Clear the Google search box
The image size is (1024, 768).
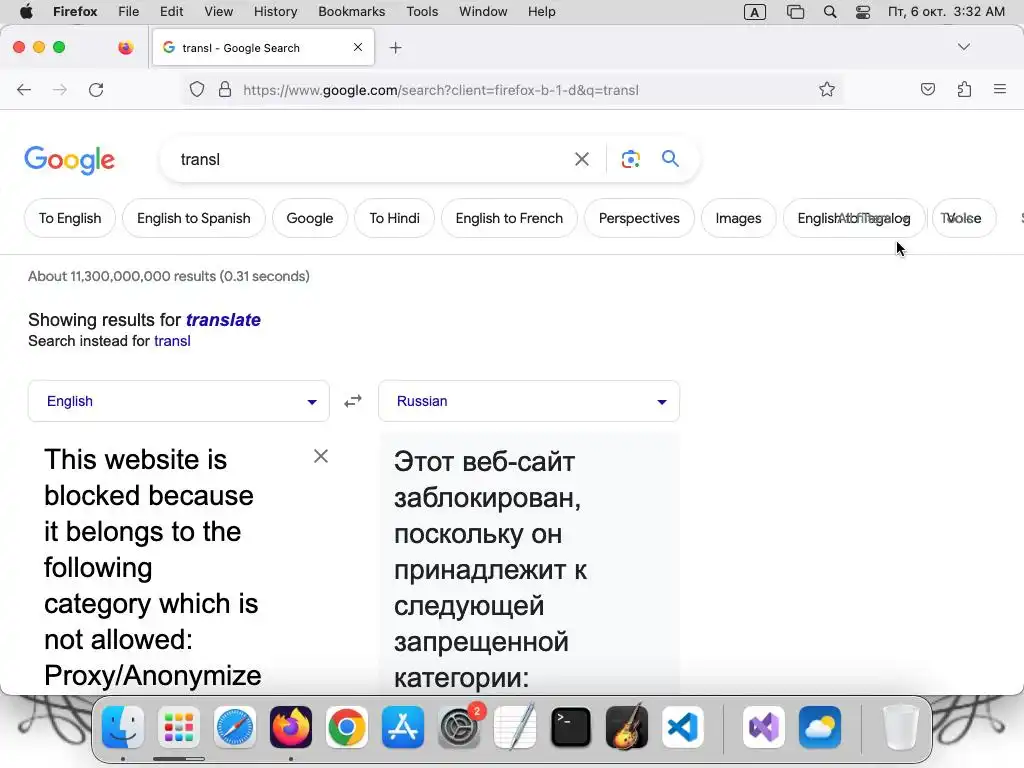pos(582,159)
